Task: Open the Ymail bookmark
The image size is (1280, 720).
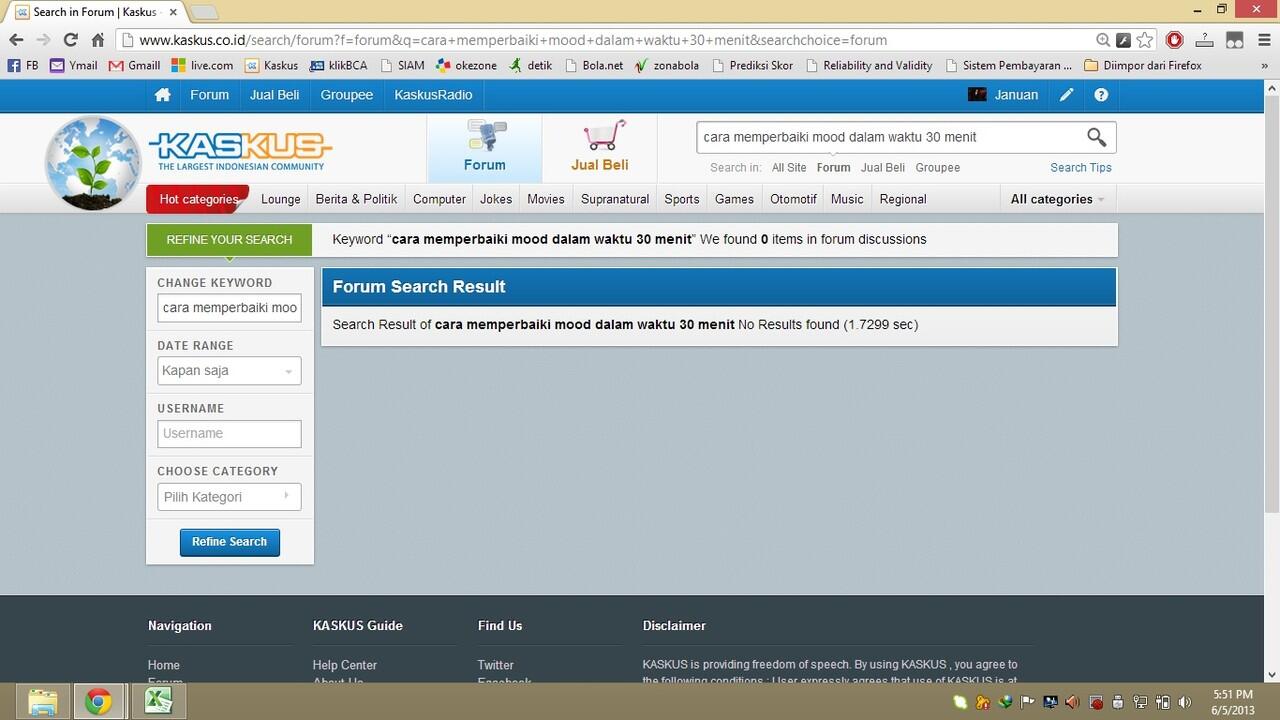Action: (74, 66)
